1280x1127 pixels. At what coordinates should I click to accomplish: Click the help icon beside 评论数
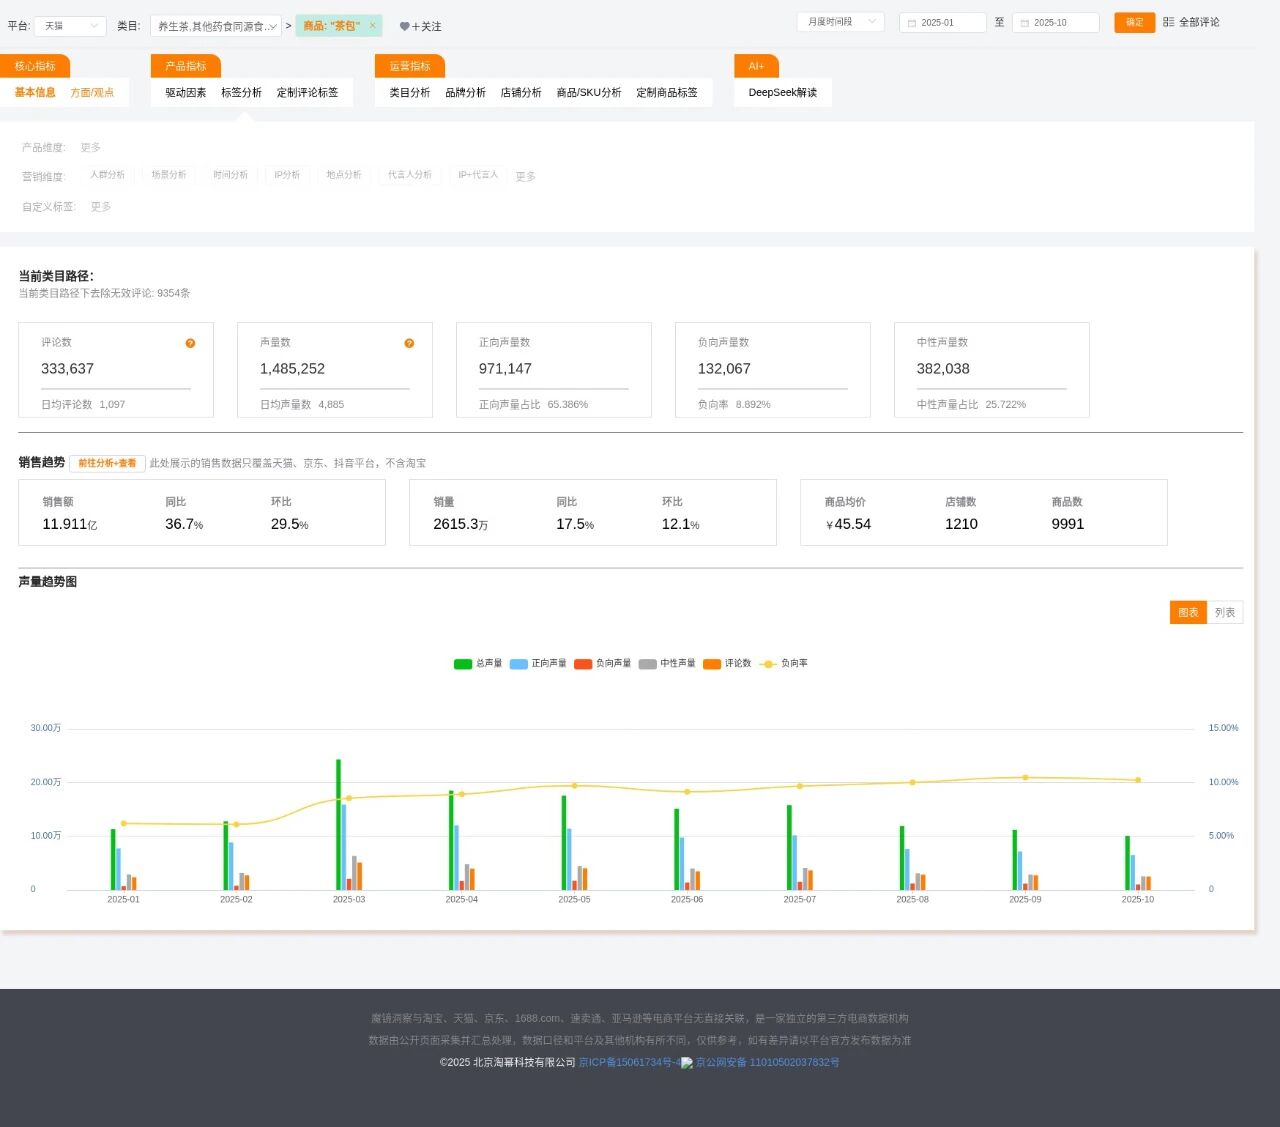190,343
